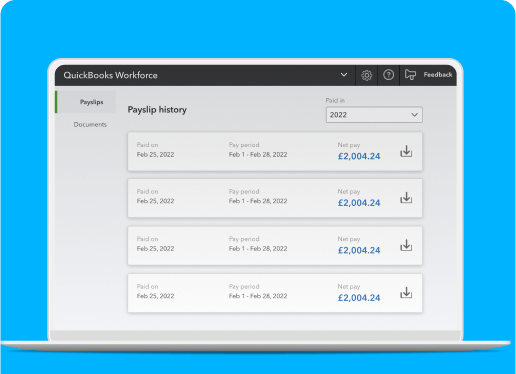Image resolution: width=516 pixels, height=374 pixels.
Task: Click the Feedback megaphone icon
Action: click(x=410, y=75)
